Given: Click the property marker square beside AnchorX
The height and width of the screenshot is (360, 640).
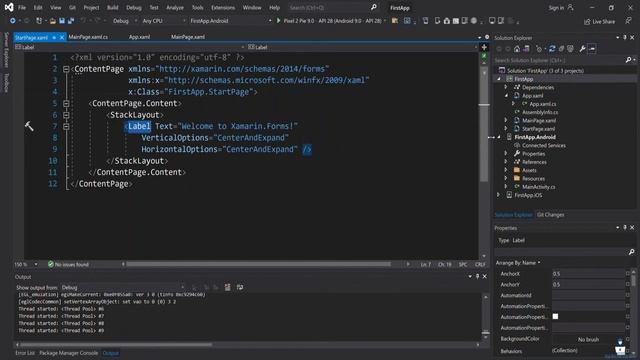Looking at the screenshot, I should tap(628, 273).
